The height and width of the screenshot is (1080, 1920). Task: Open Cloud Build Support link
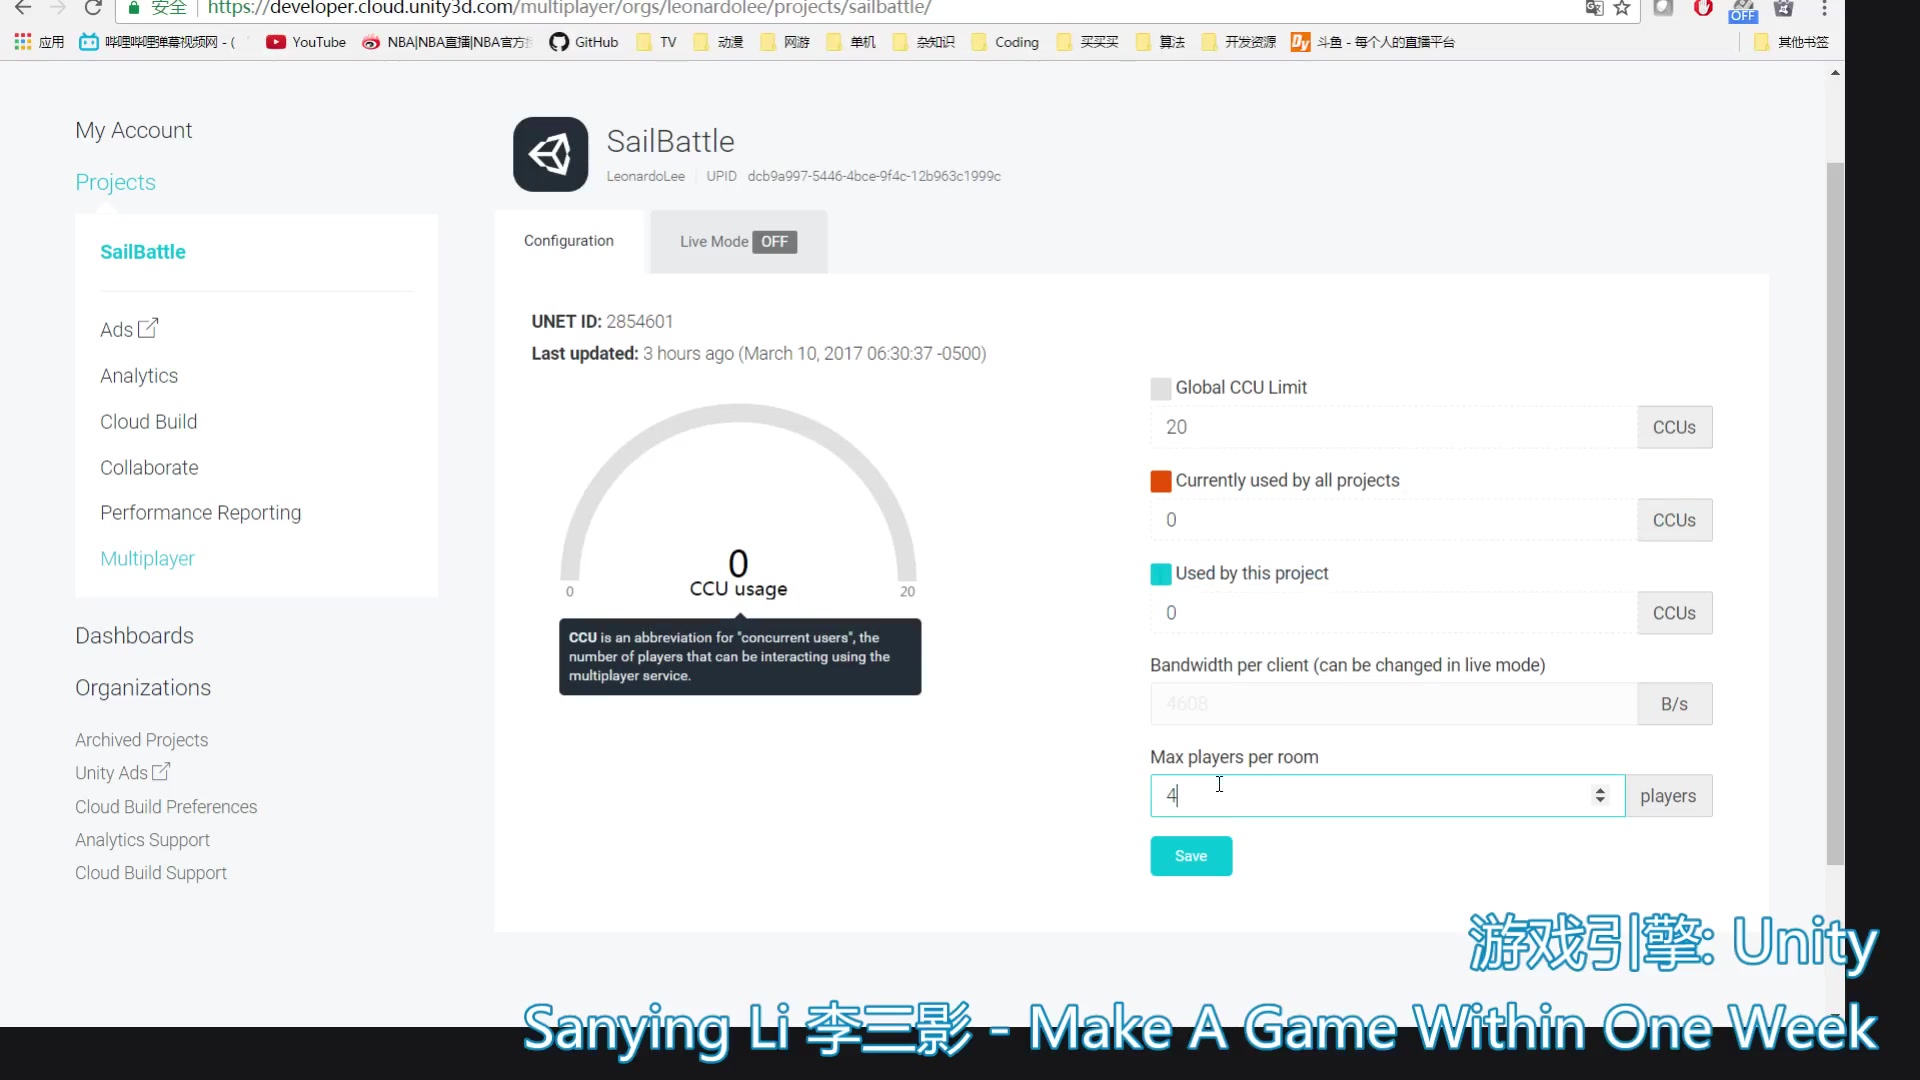(151, 873)
